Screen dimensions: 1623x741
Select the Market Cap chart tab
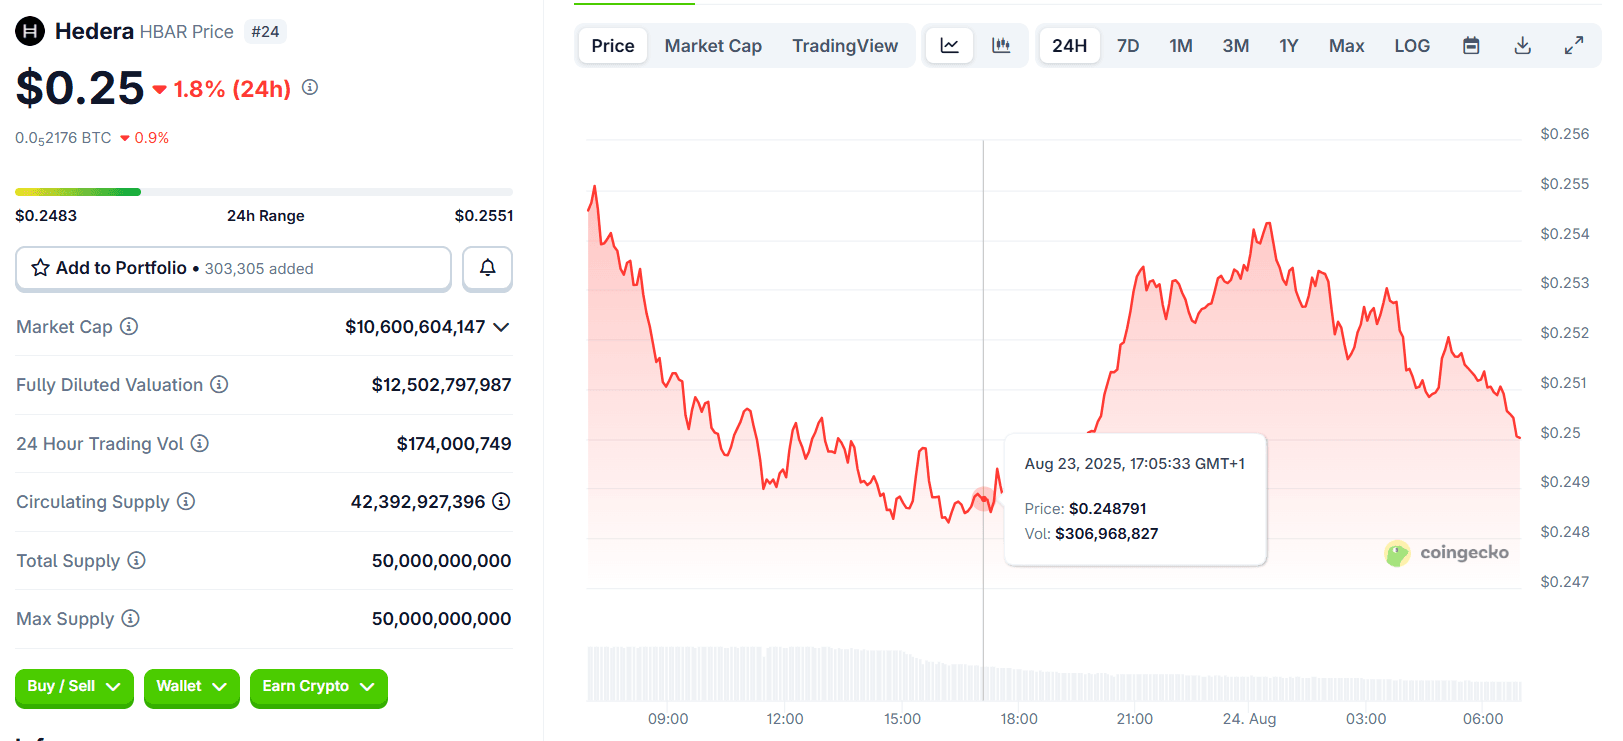pos(713,46)
